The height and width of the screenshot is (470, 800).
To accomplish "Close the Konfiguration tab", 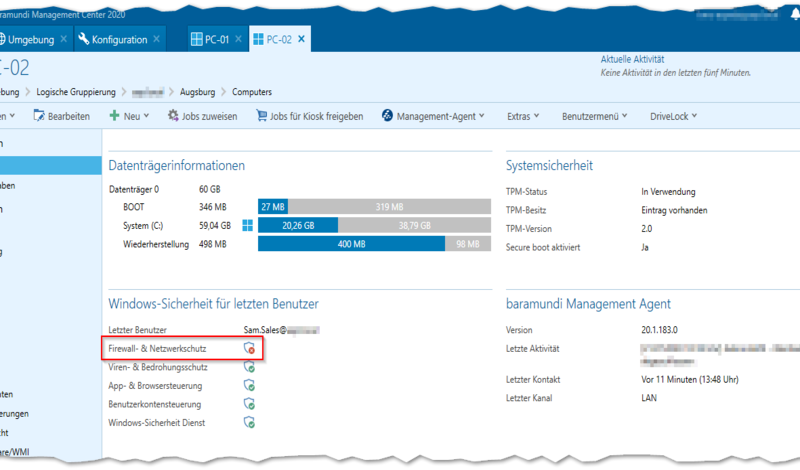I will [157, 39].
